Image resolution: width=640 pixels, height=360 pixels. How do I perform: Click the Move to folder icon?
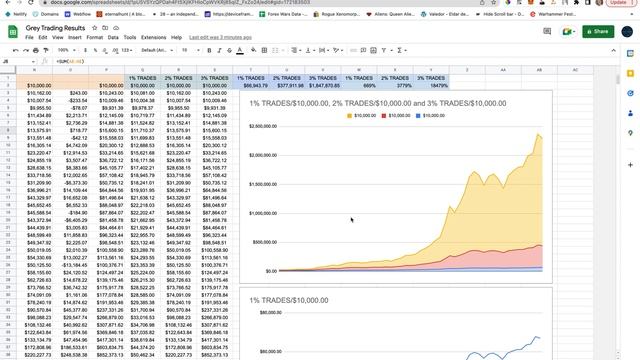[105, 28]
